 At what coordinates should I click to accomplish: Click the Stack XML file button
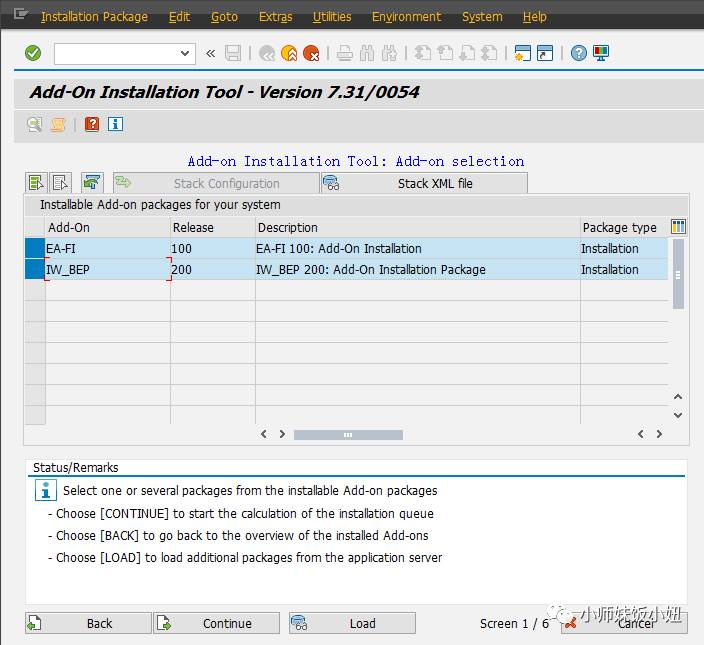424,183
